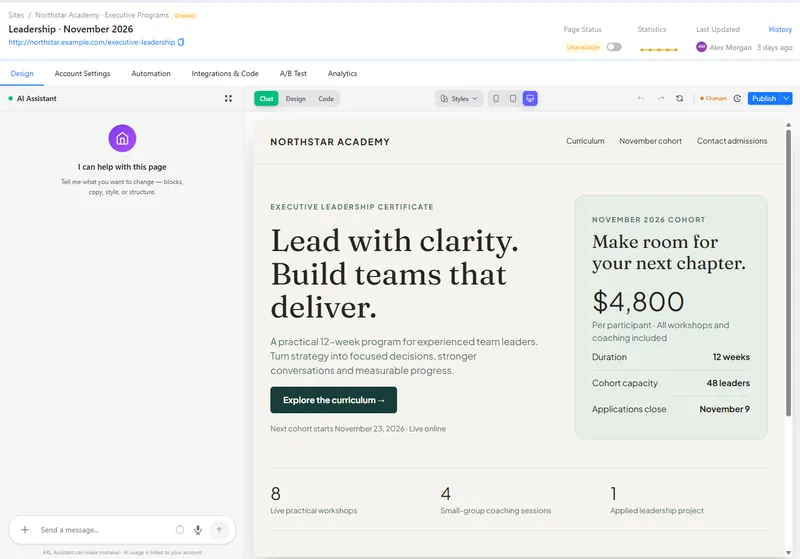Open the Integrations & Code tab
This screenshot has height=559, width=800.
[225, 73]
